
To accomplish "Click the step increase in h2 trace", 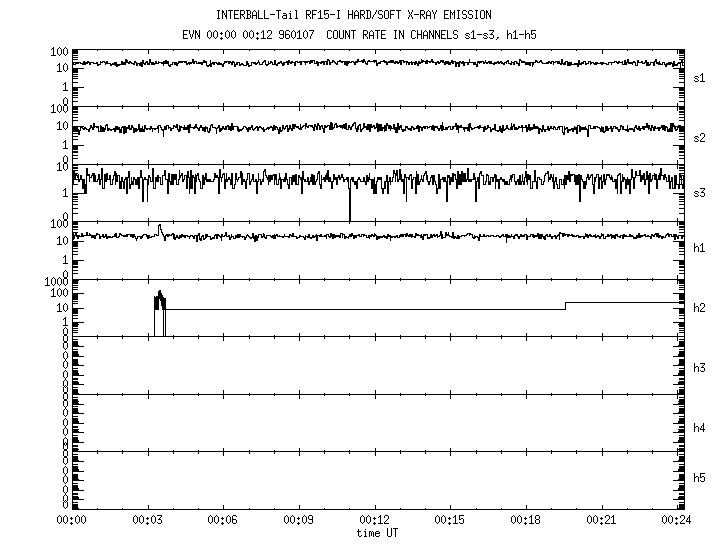I will 566,305.
